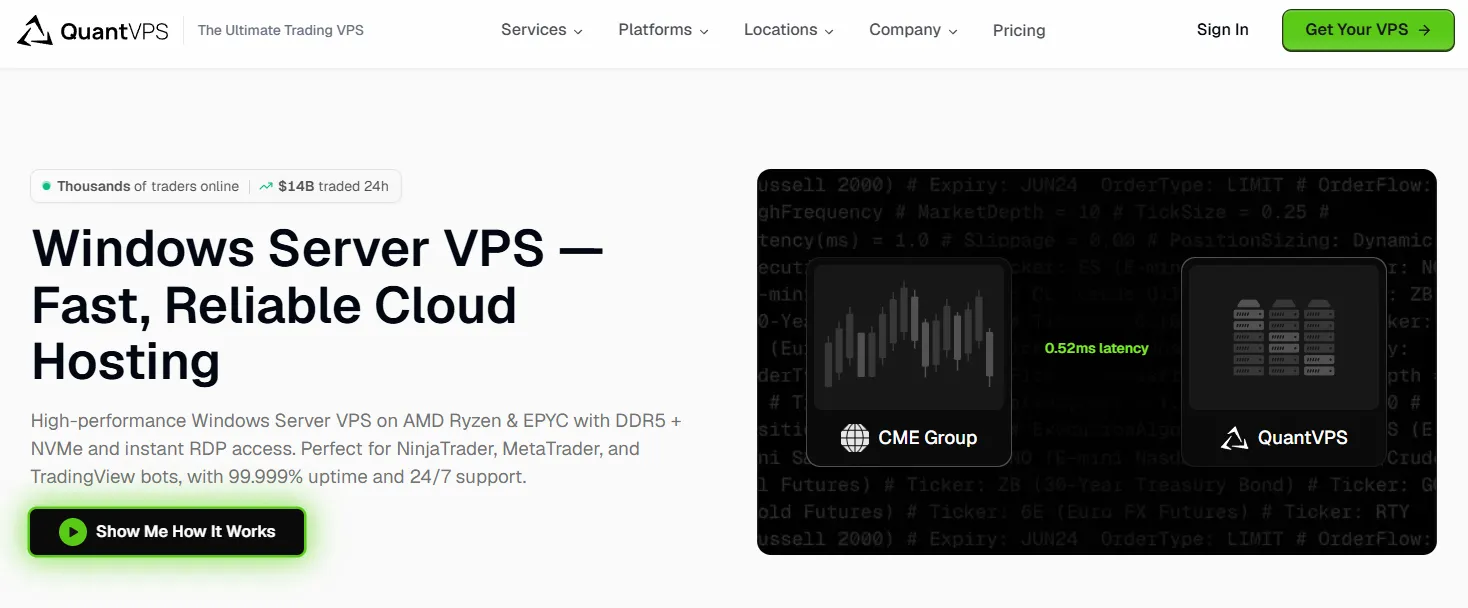Click the QuantVPS logo icon in header

click(x=35, y=31)
